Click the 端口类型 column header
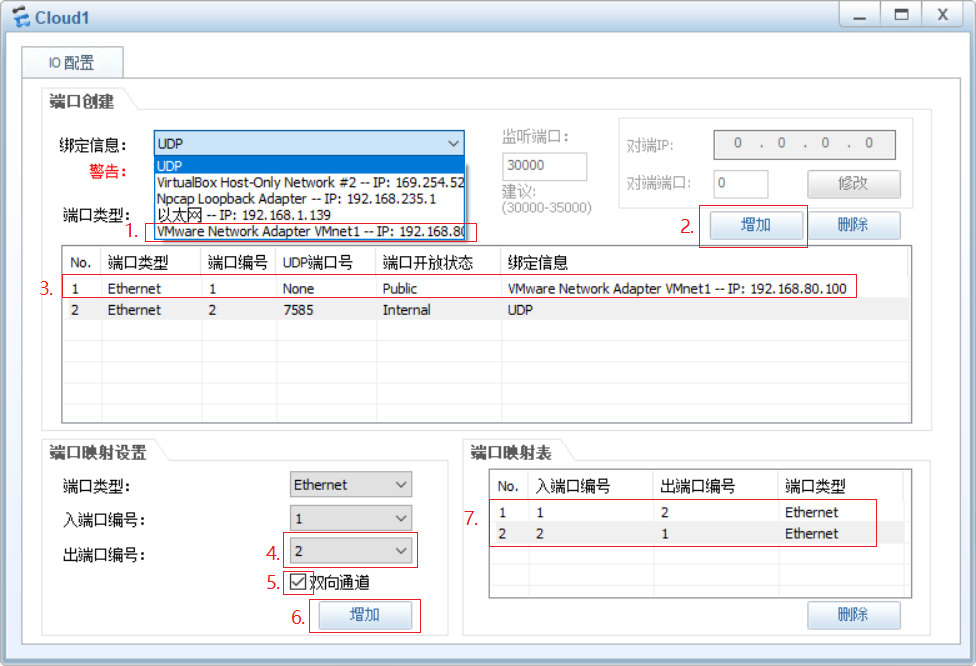Viewport: 976px width, 666px height. pyautogui.click(x=151, y=263)
